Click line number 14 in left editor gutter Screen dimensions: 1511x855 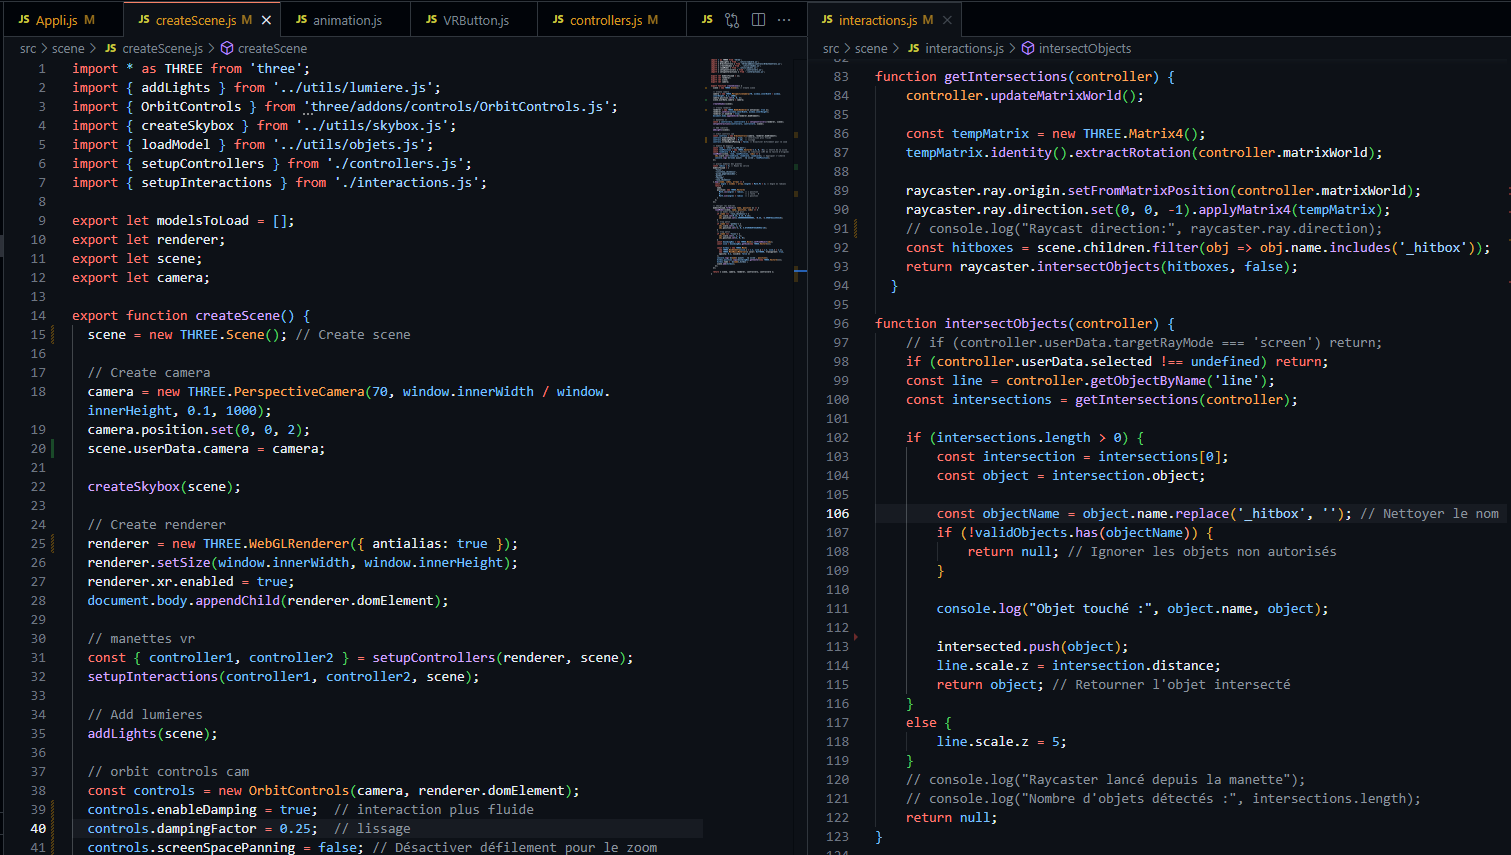[x=38, y=315]
